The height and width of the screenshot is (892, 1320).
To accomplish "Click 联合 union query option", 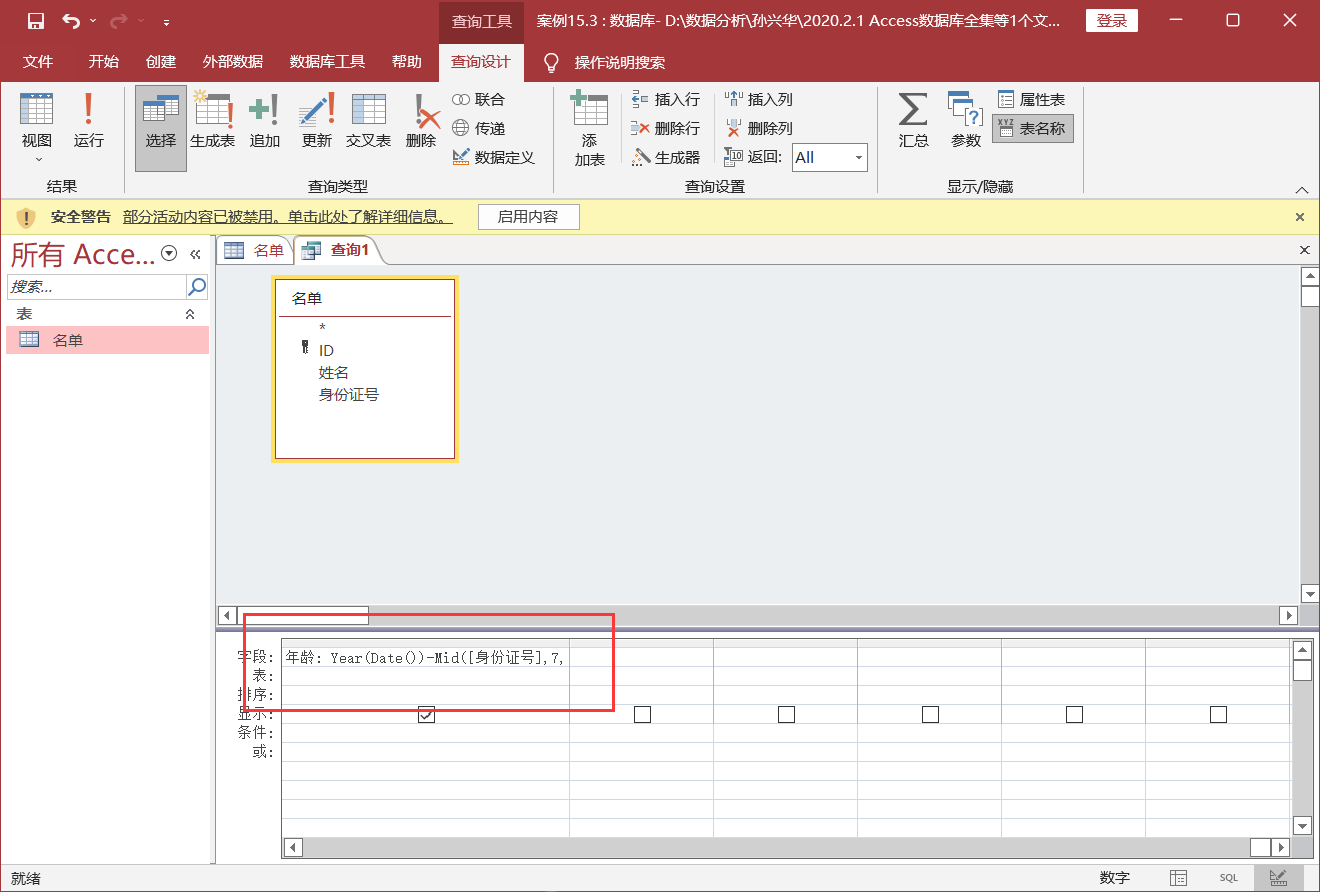I will [x=479, y=100].
